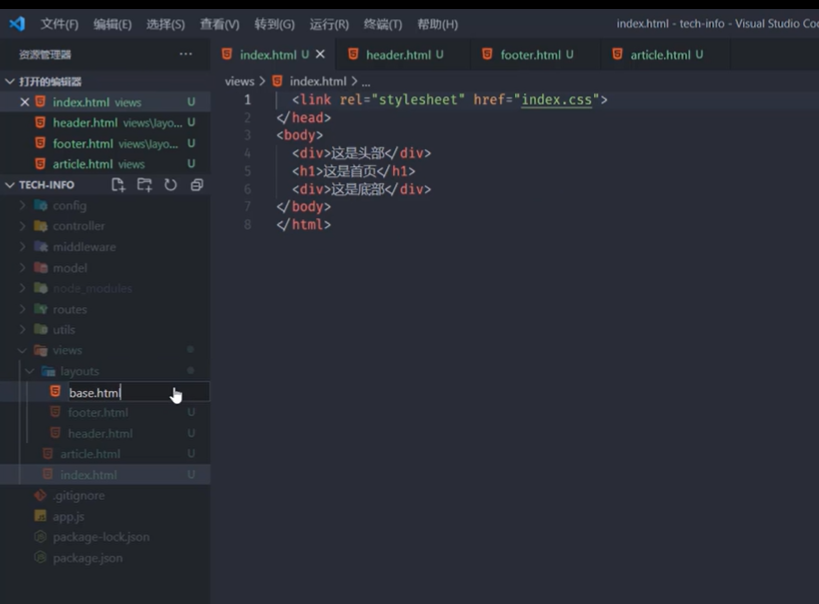819x604 pixels.
Task: Click the git icon beside .gitignore
Action: [40, 495]
